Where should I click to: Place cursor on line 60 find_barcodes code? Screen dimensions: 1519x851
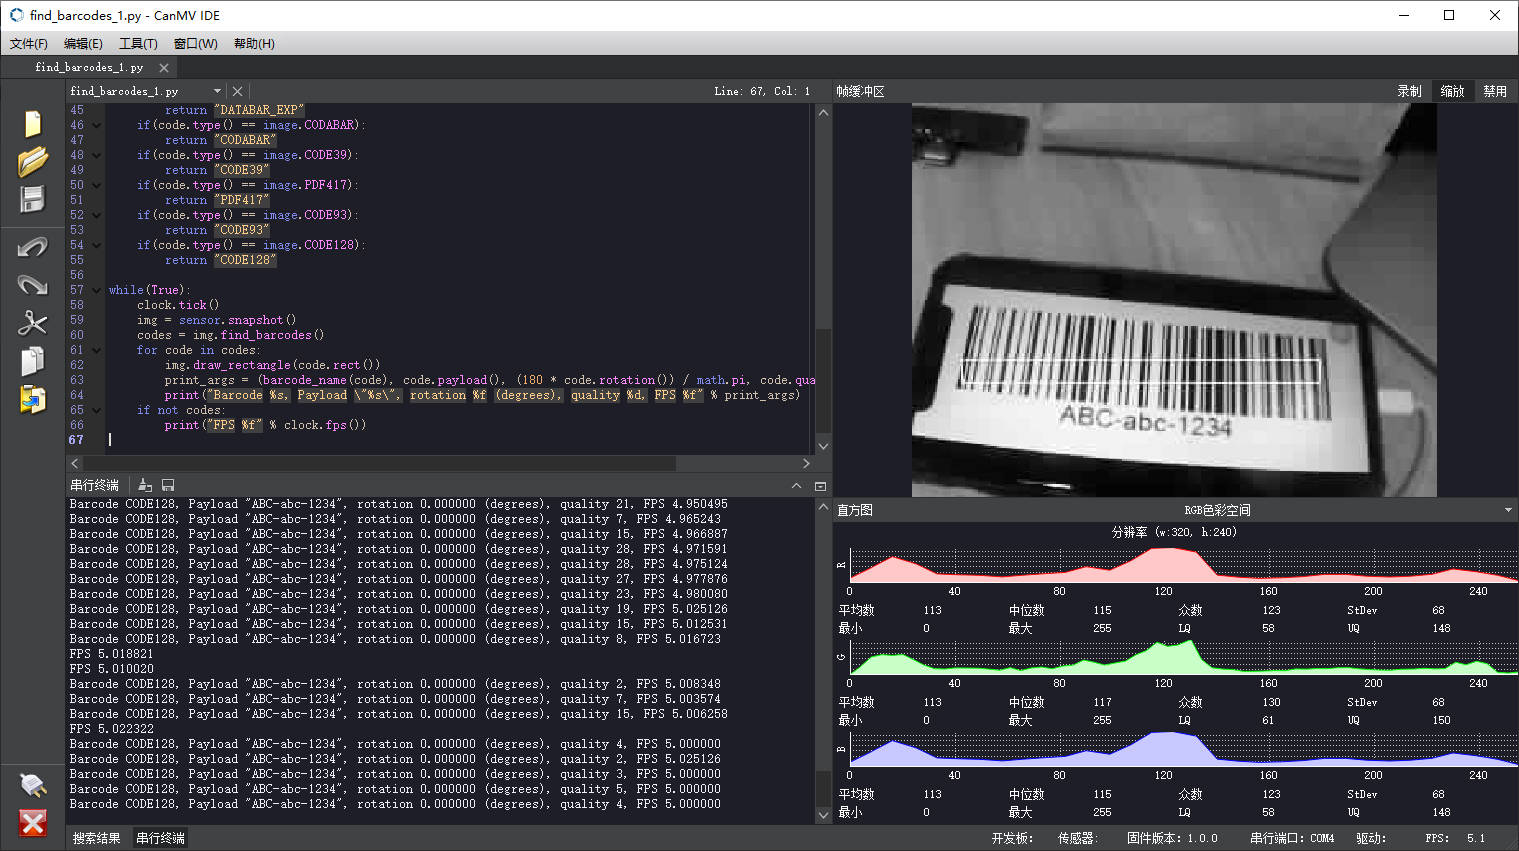(230, 335)
